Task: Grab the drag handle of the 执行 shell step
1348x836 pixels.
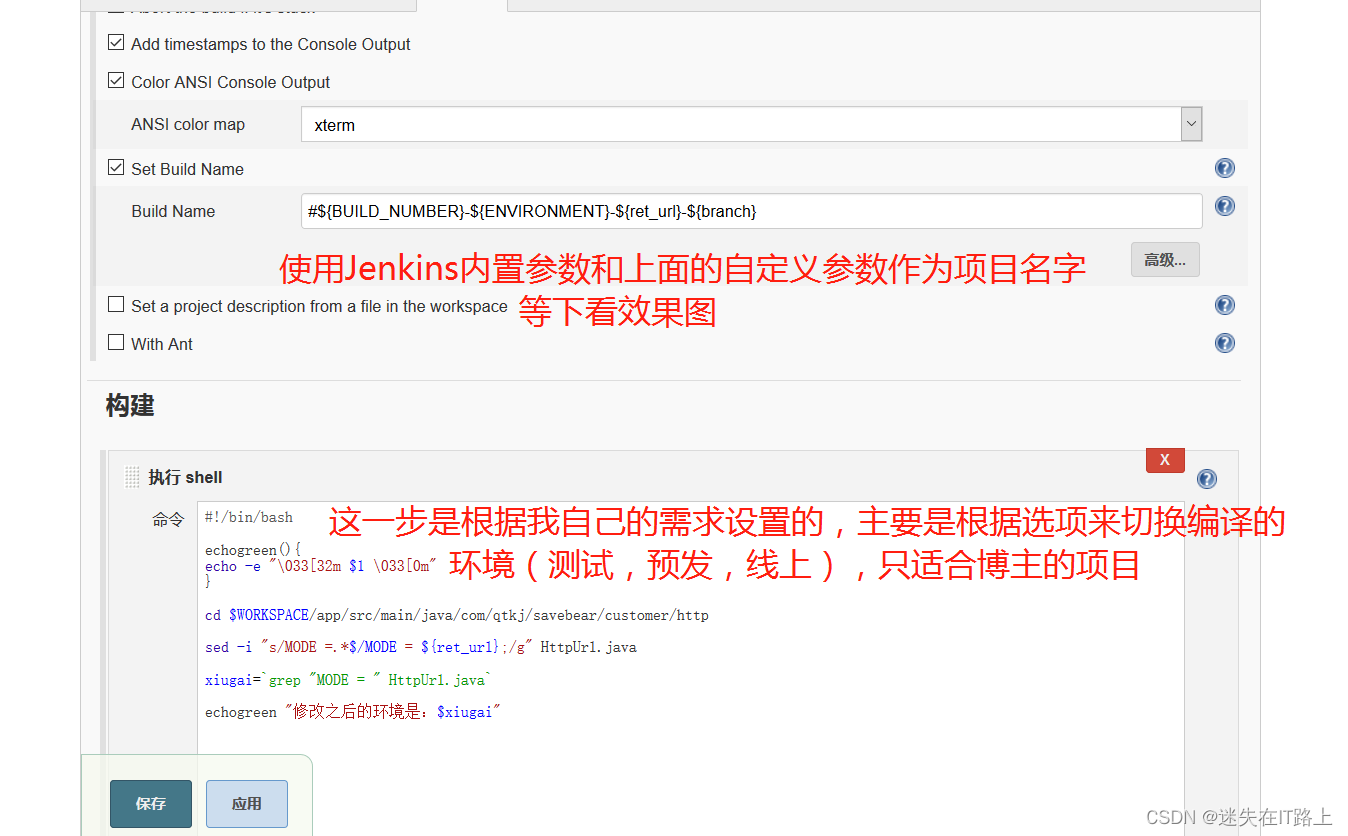Action: pyautogui.click(x=131, y=477)
